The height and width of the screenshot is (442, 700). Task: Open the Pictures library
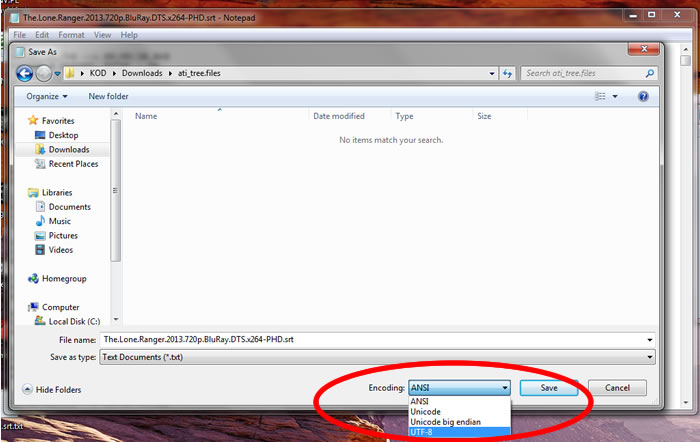point(63,236)
